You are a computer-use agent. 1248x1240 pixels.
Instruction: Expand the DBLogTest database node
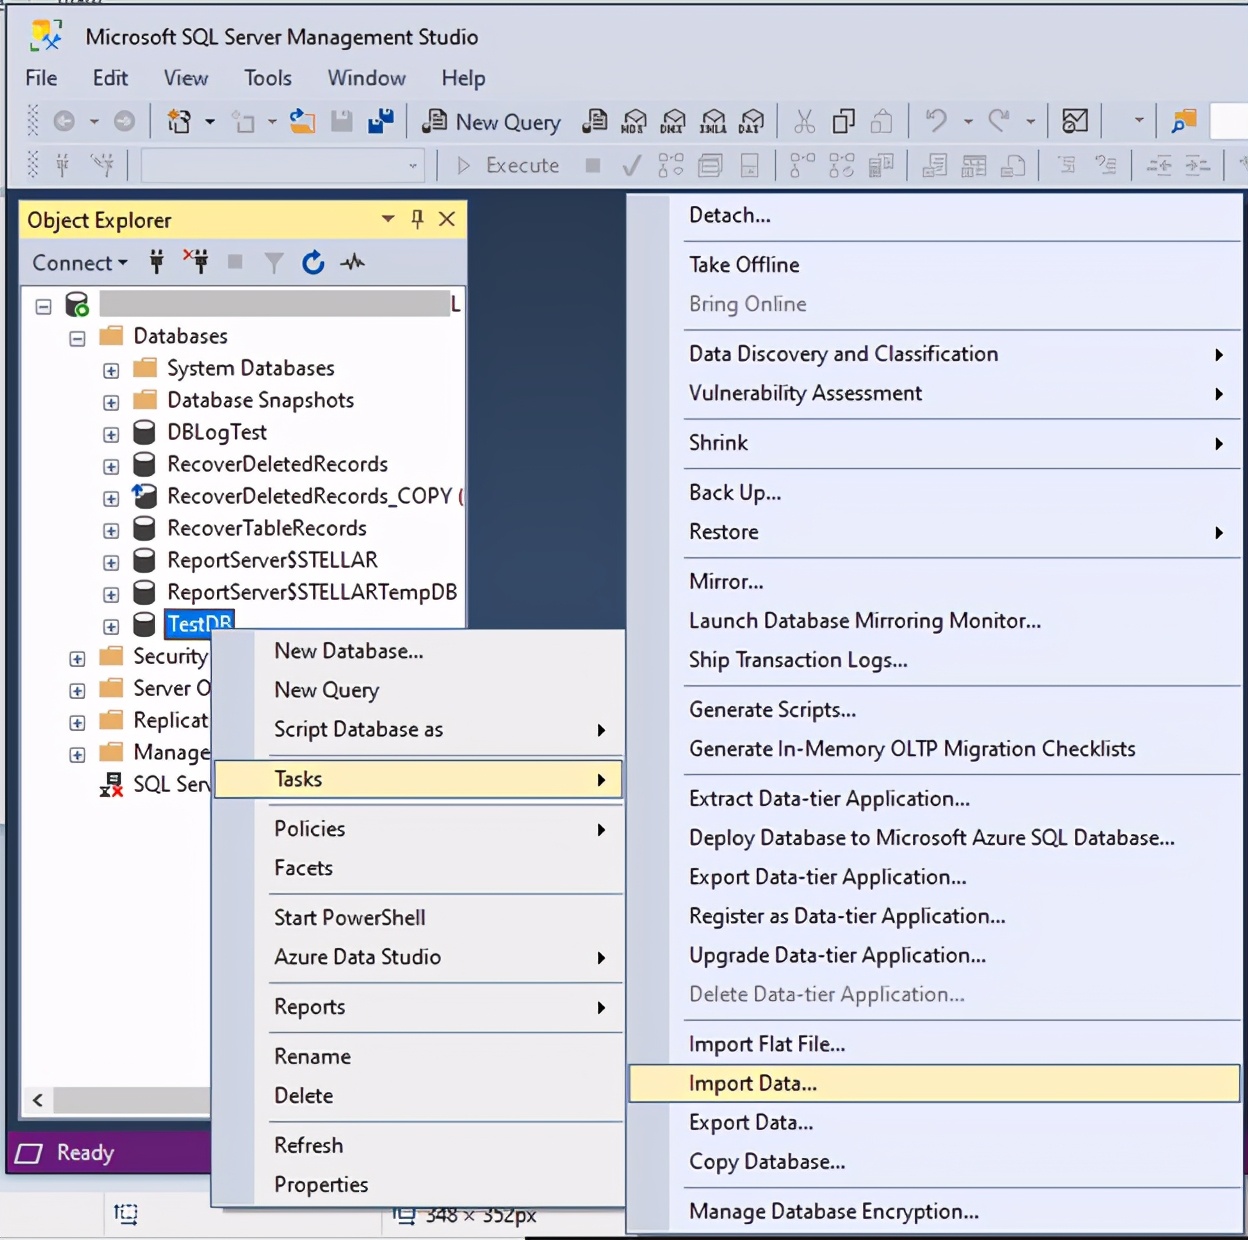(x=111, y=434)
